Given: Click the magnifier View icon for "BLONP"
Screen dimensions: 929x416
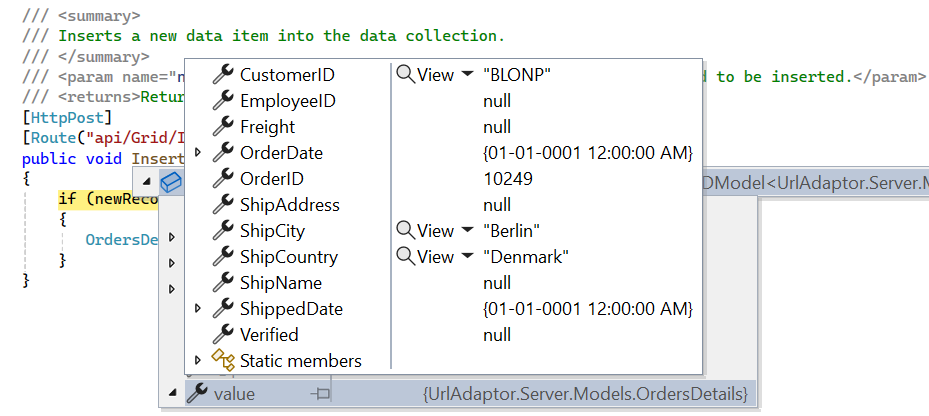Looking at the screenshot, I should point(406,75).
